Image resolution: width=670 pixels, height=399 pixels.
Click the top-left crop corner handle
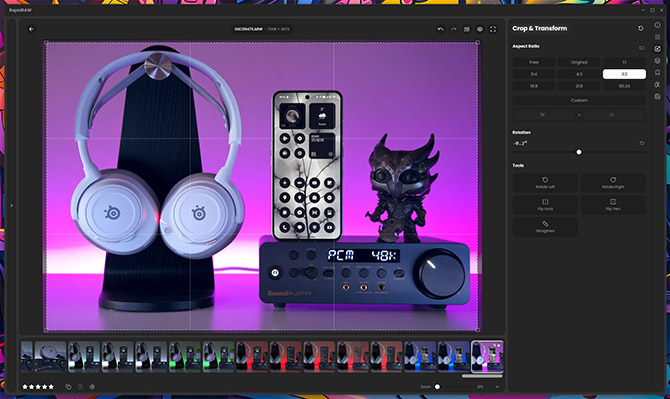pos(46,42)
